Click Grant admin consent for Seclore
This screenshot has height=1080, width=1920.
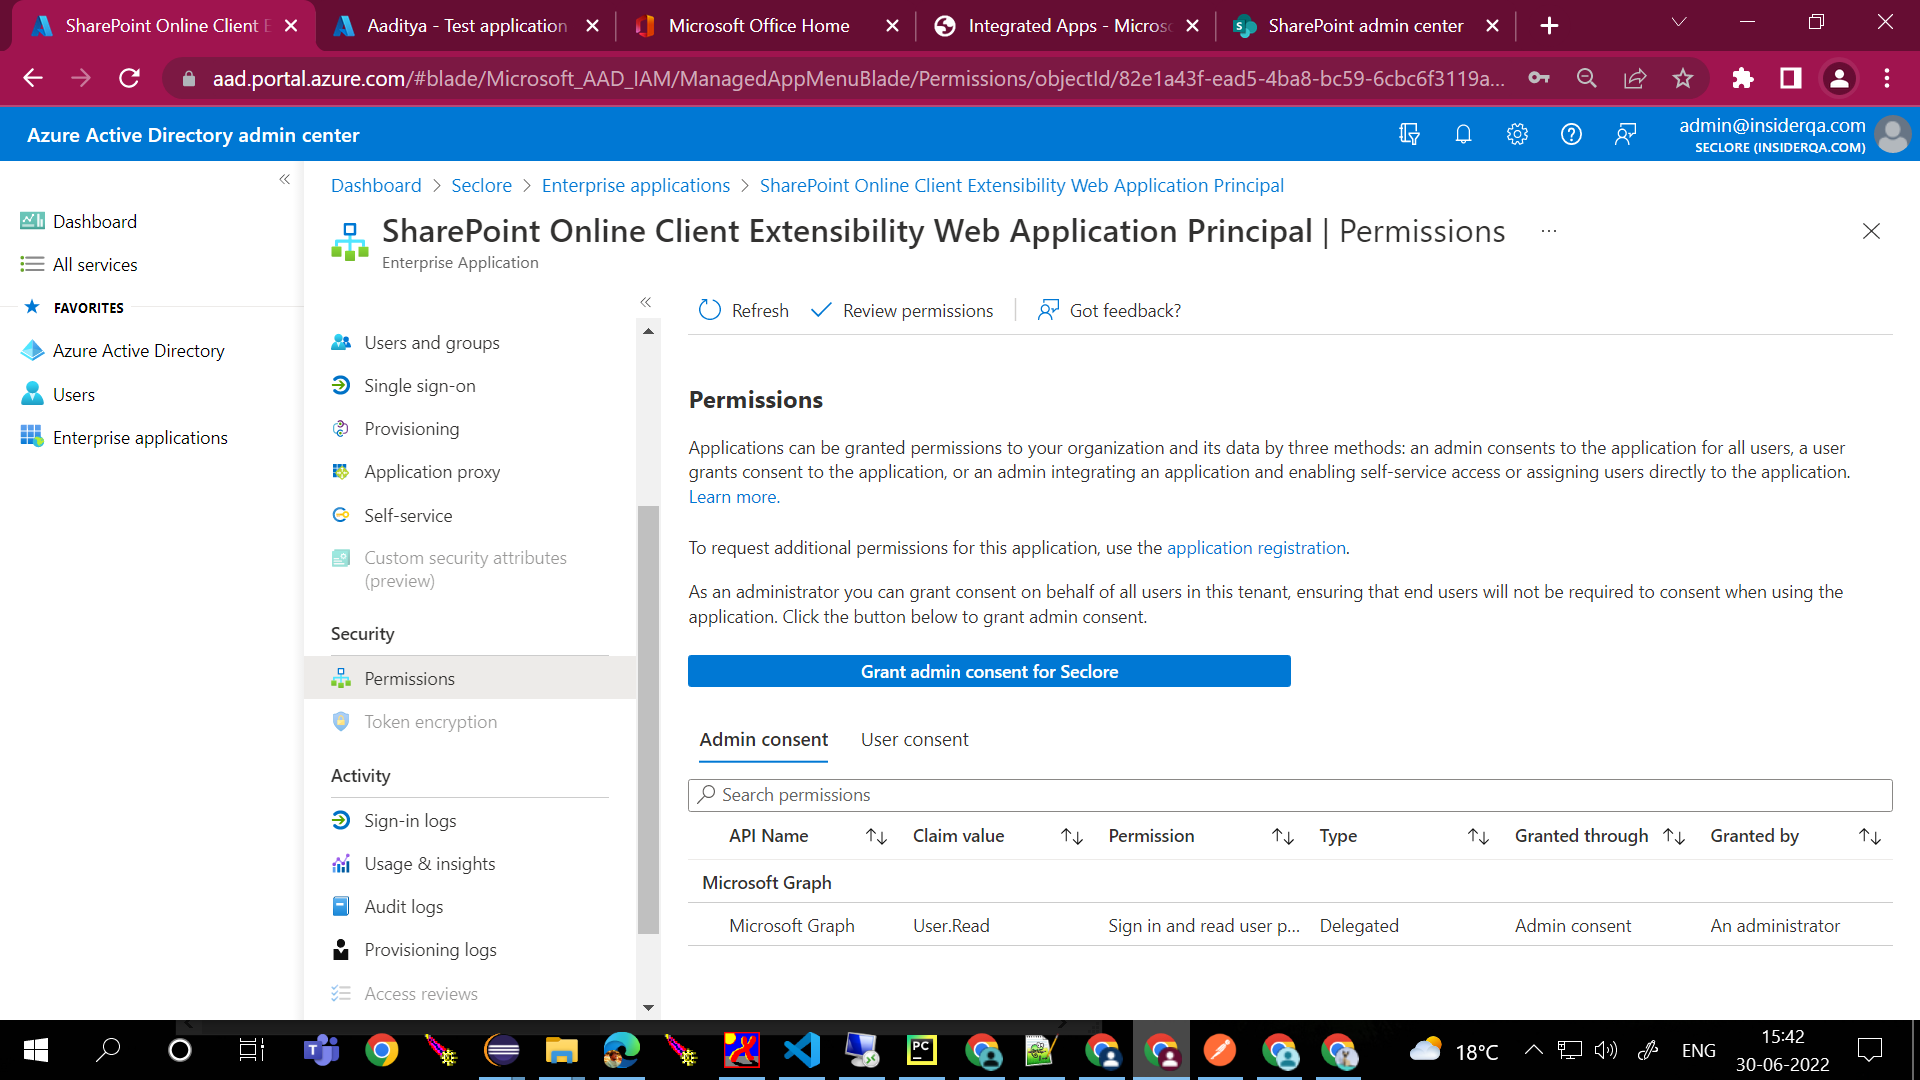989,671
